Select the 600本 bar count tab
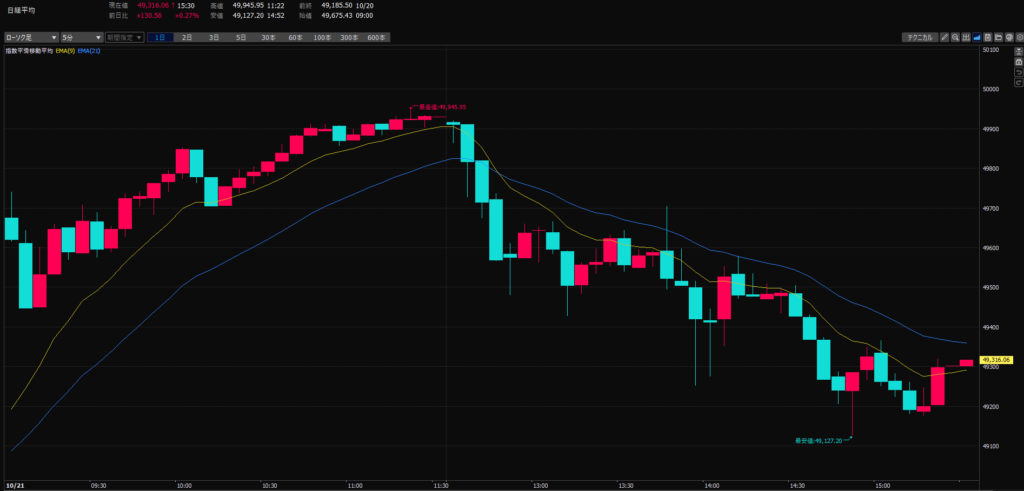This screenshot has height=491, width=1024. click(375, 37)
